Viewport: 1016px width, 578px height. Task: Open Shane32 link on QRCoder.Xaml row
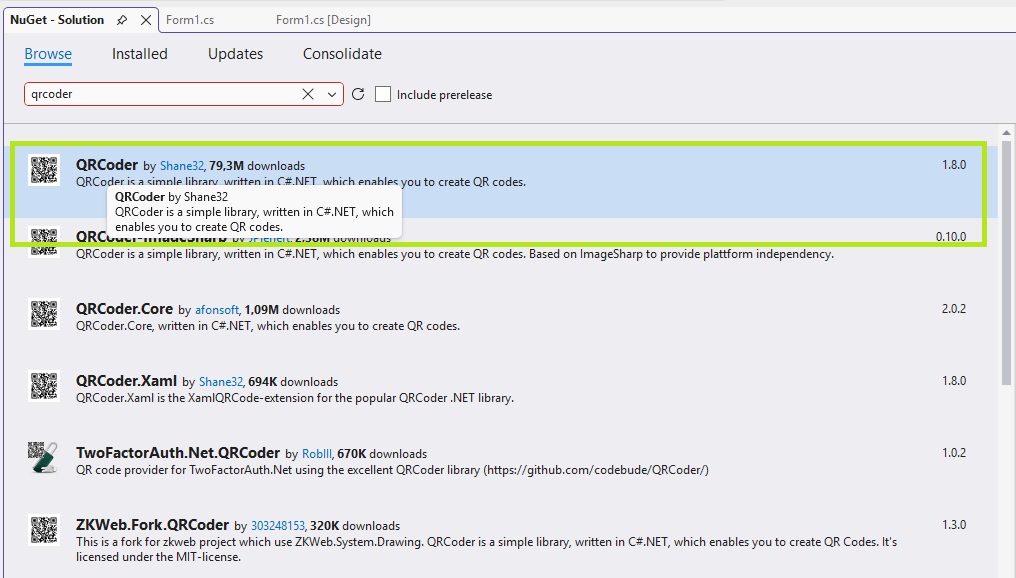[221, 382]
